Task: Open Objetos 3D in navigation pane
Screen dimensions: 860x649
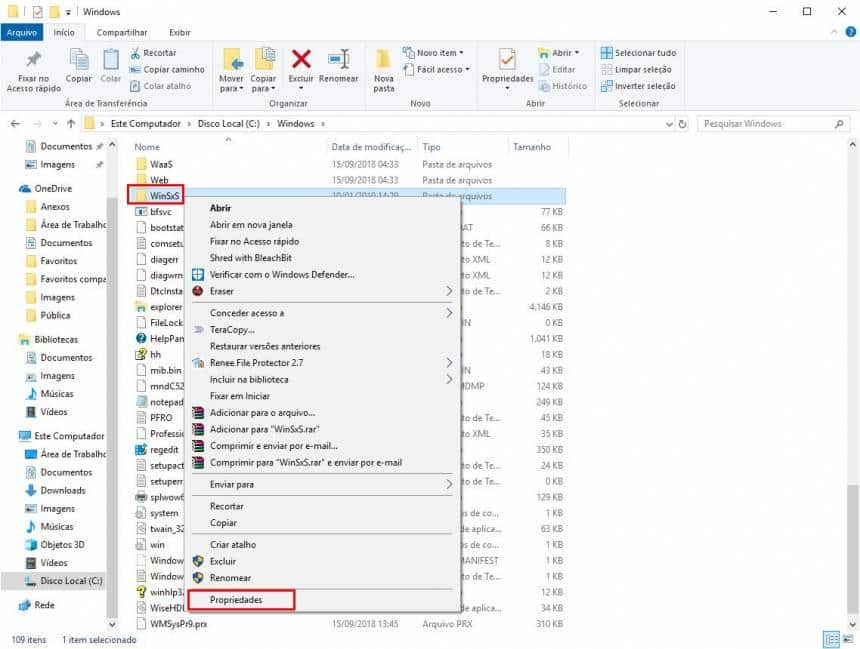Action: tap(55, 545)
